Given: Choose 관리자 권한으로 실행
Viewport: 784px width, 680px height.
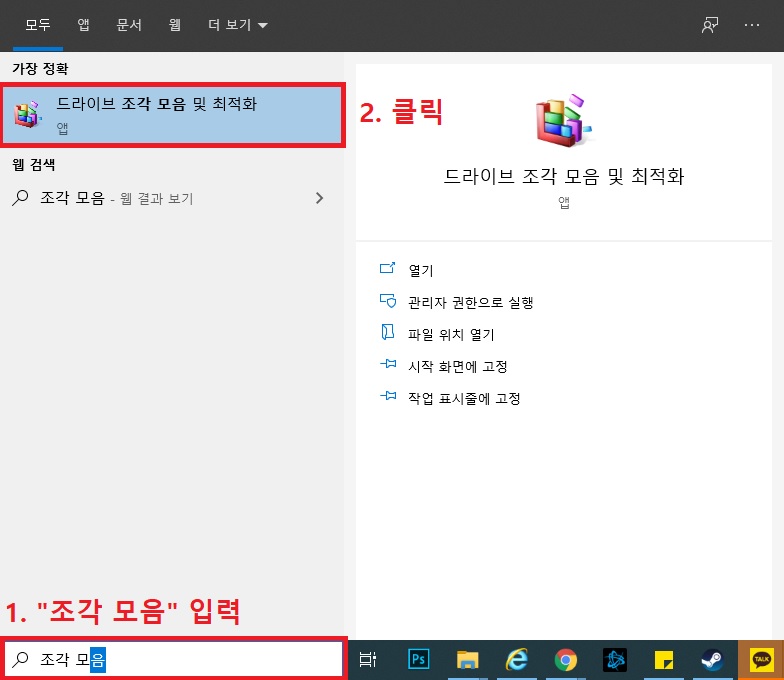Looking at the screenshot, I should coord(470,302).
